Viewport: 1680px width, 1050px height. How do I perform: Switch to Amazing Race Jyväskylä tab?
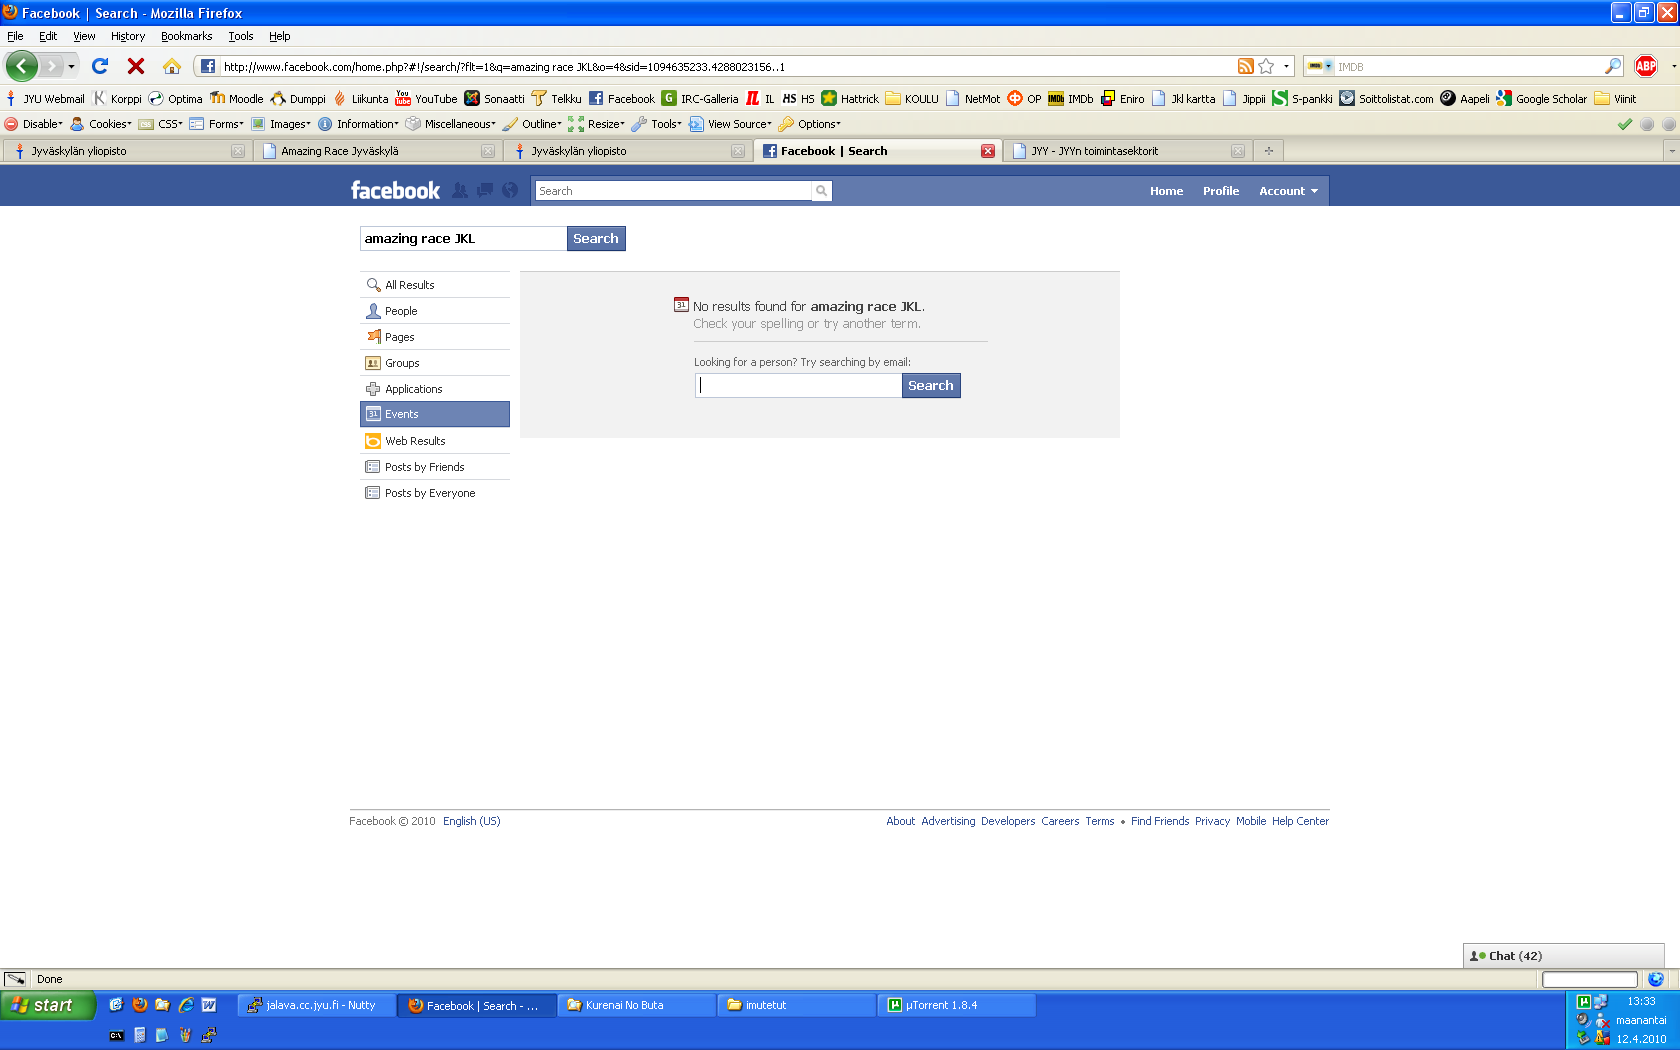pyautogui.click(x=376, y=151)
